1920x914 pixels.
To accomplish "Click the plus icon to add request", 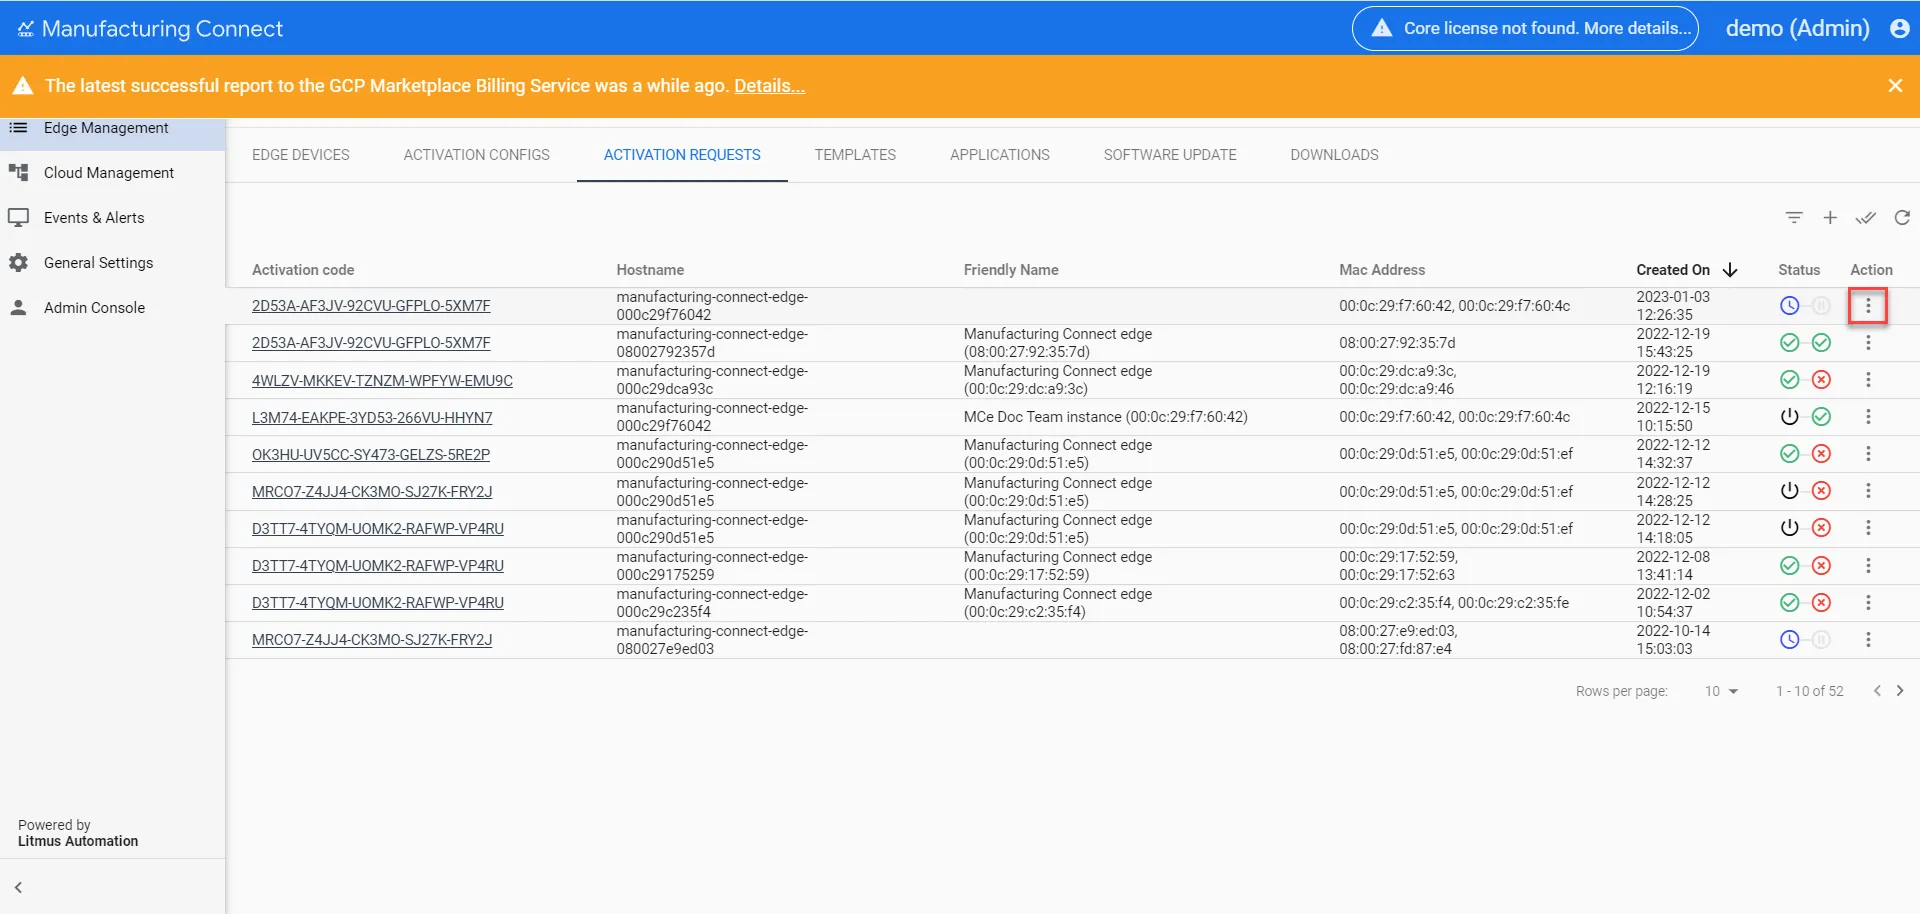I will [1830, 218].
